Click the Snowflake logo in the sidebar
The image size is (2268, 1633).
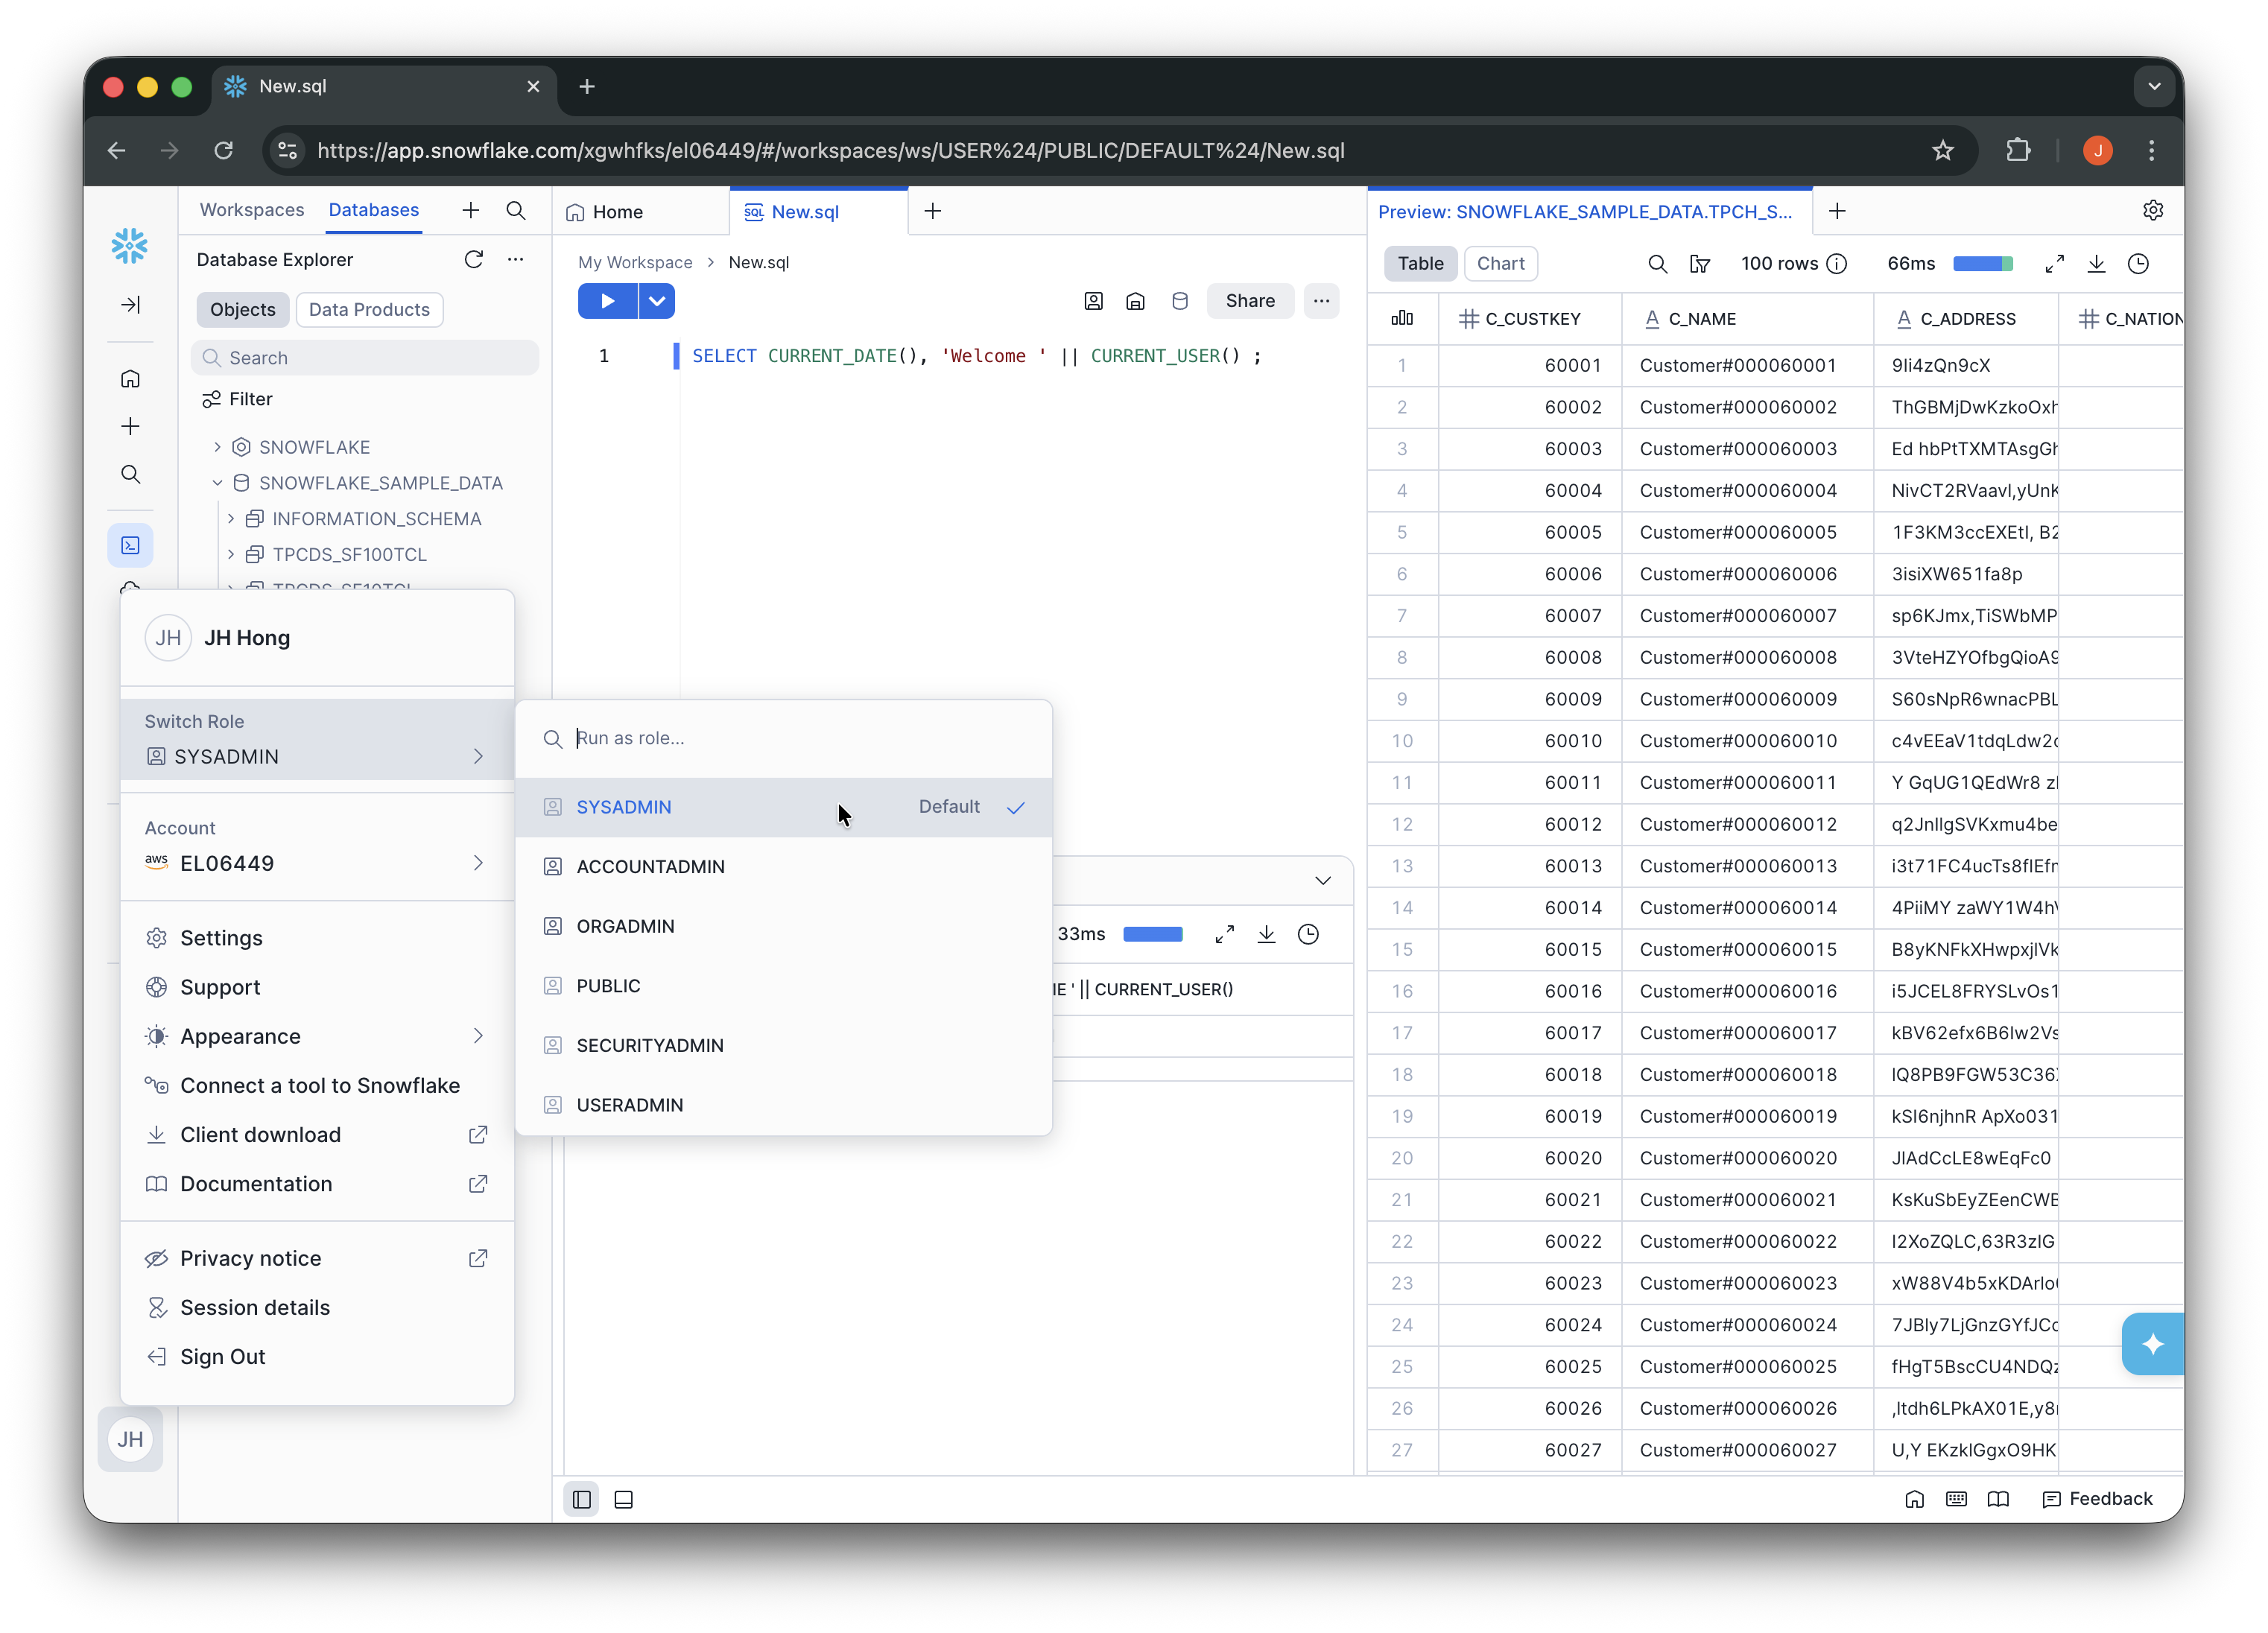pos(130,245)
